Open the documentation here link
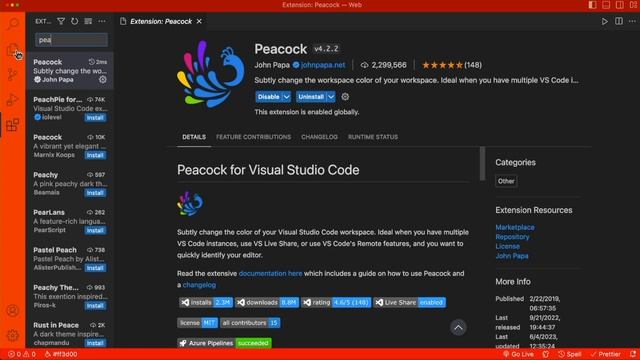The image size is (640, 360). coord(270,273)
